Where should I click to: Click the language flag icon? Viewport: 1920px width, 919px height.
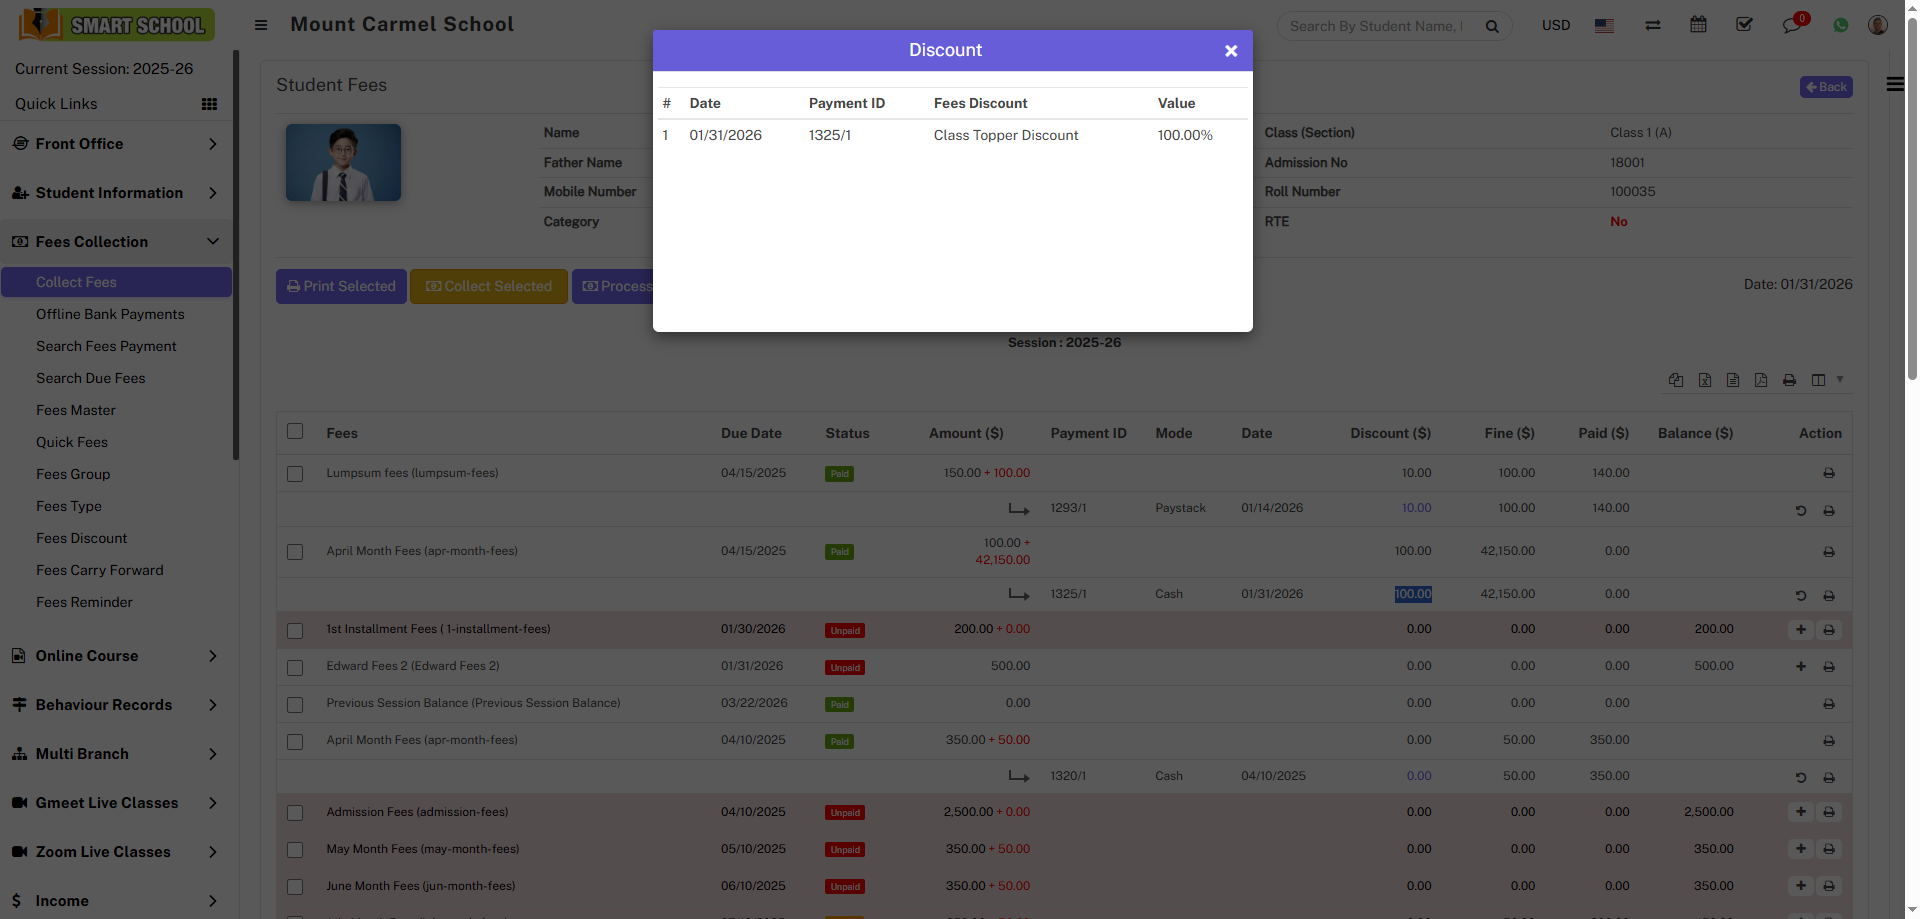pos(1604,26)
